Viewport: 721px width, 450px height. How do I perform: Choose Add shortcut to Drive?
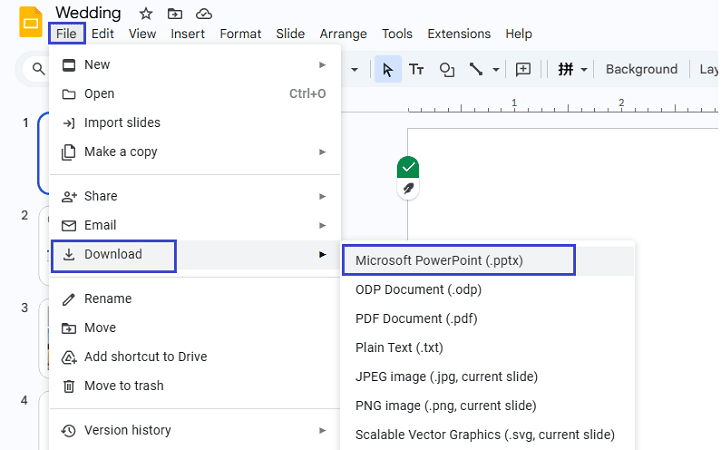(195, 357)
